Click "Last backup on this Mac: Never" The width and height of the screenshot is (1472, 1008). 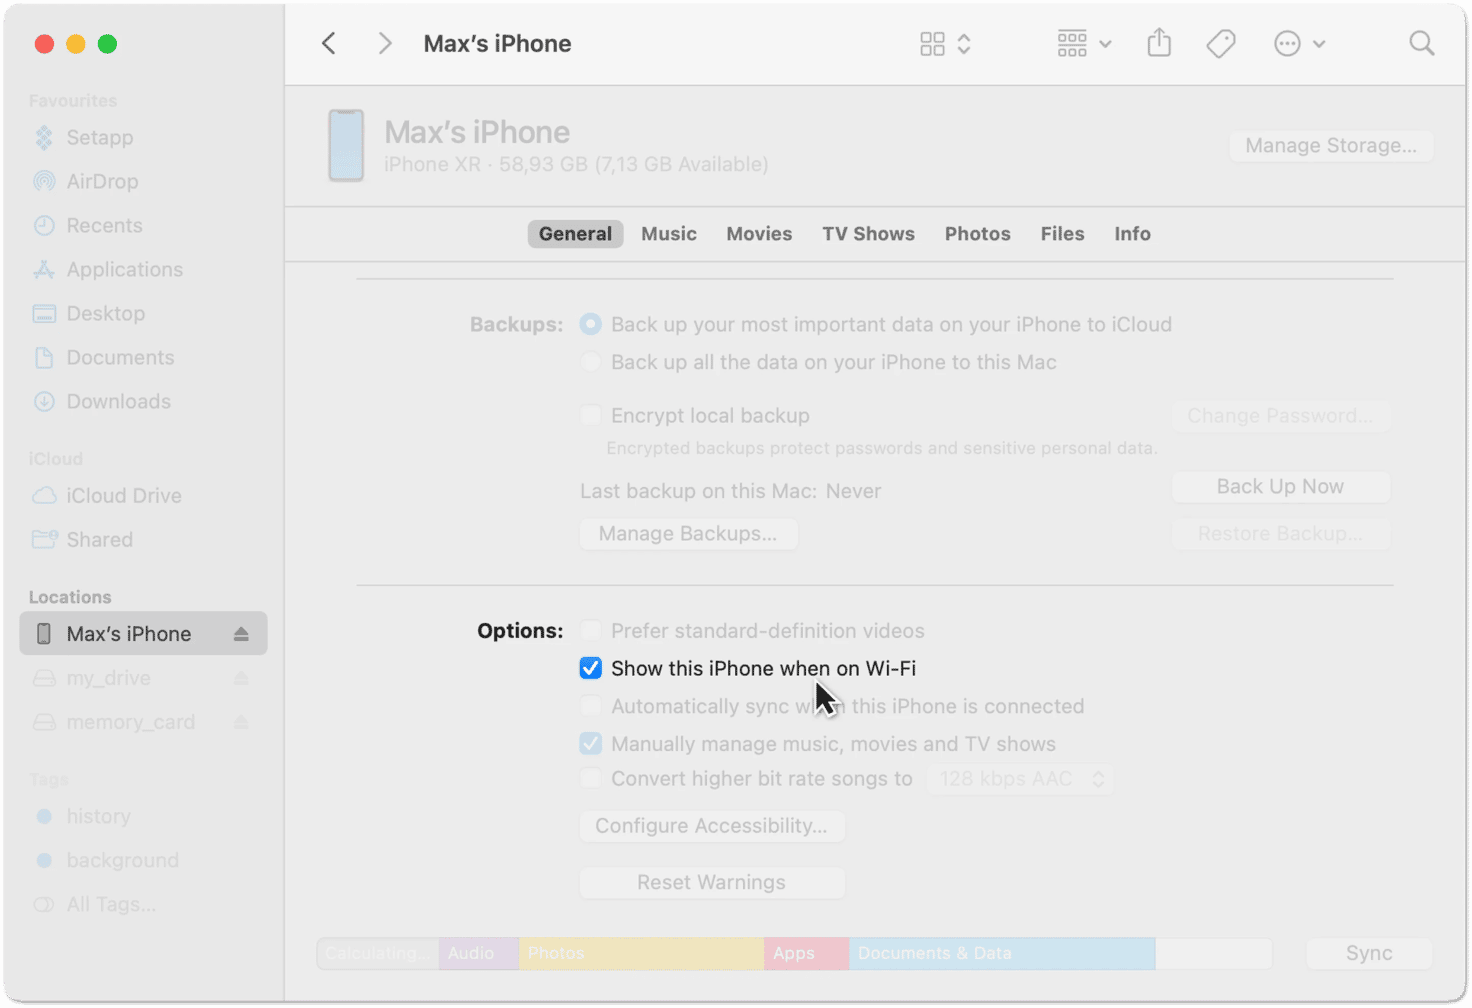[731, 492]
